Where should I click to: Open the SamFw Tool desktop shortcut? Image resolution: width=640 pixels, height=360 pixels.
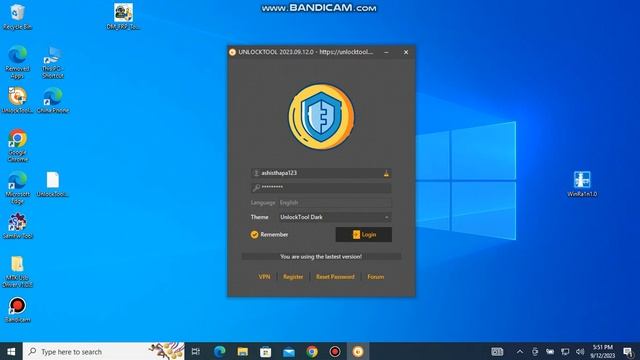click(18, 226)
